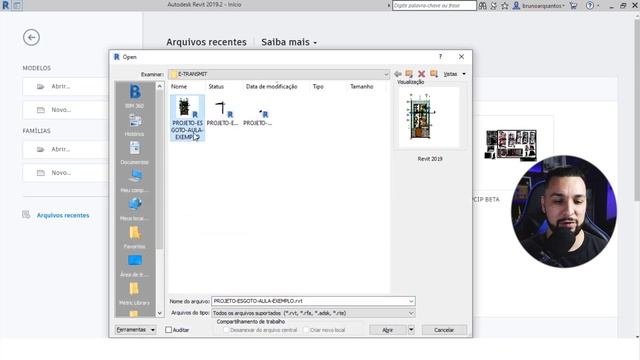Open the Ferramentas dropdown

click(x=136, y=330)
